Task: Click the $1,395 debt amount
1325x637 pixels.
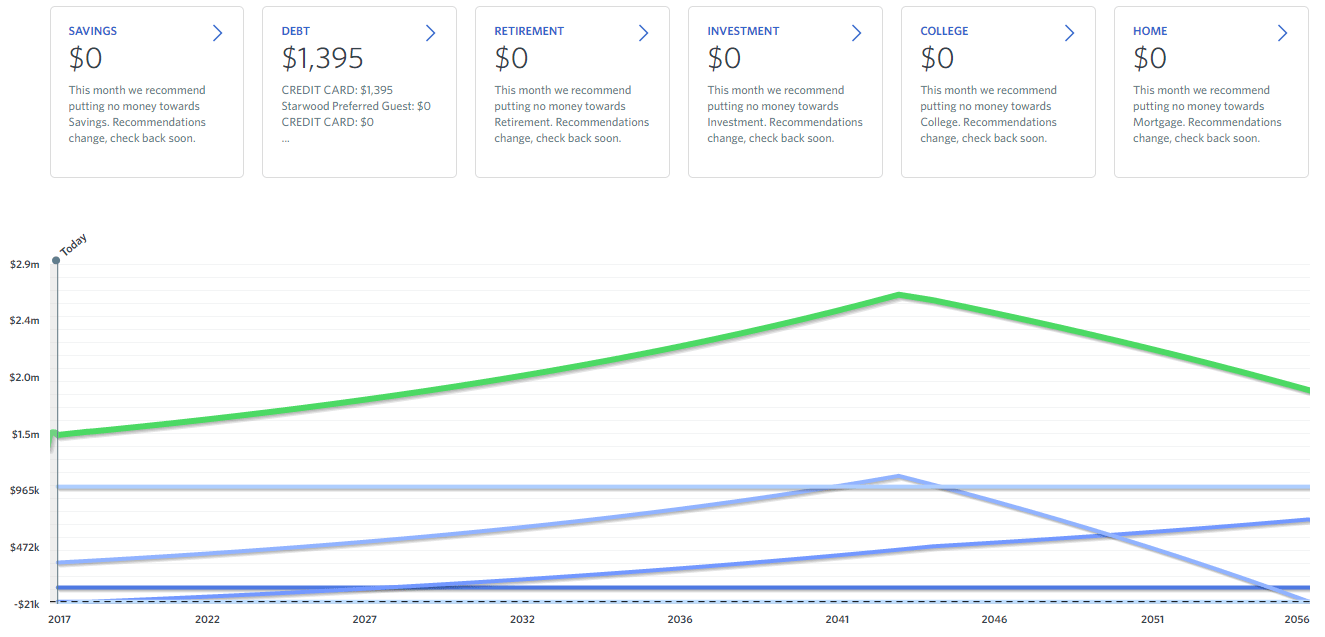Action: point(323,59)
